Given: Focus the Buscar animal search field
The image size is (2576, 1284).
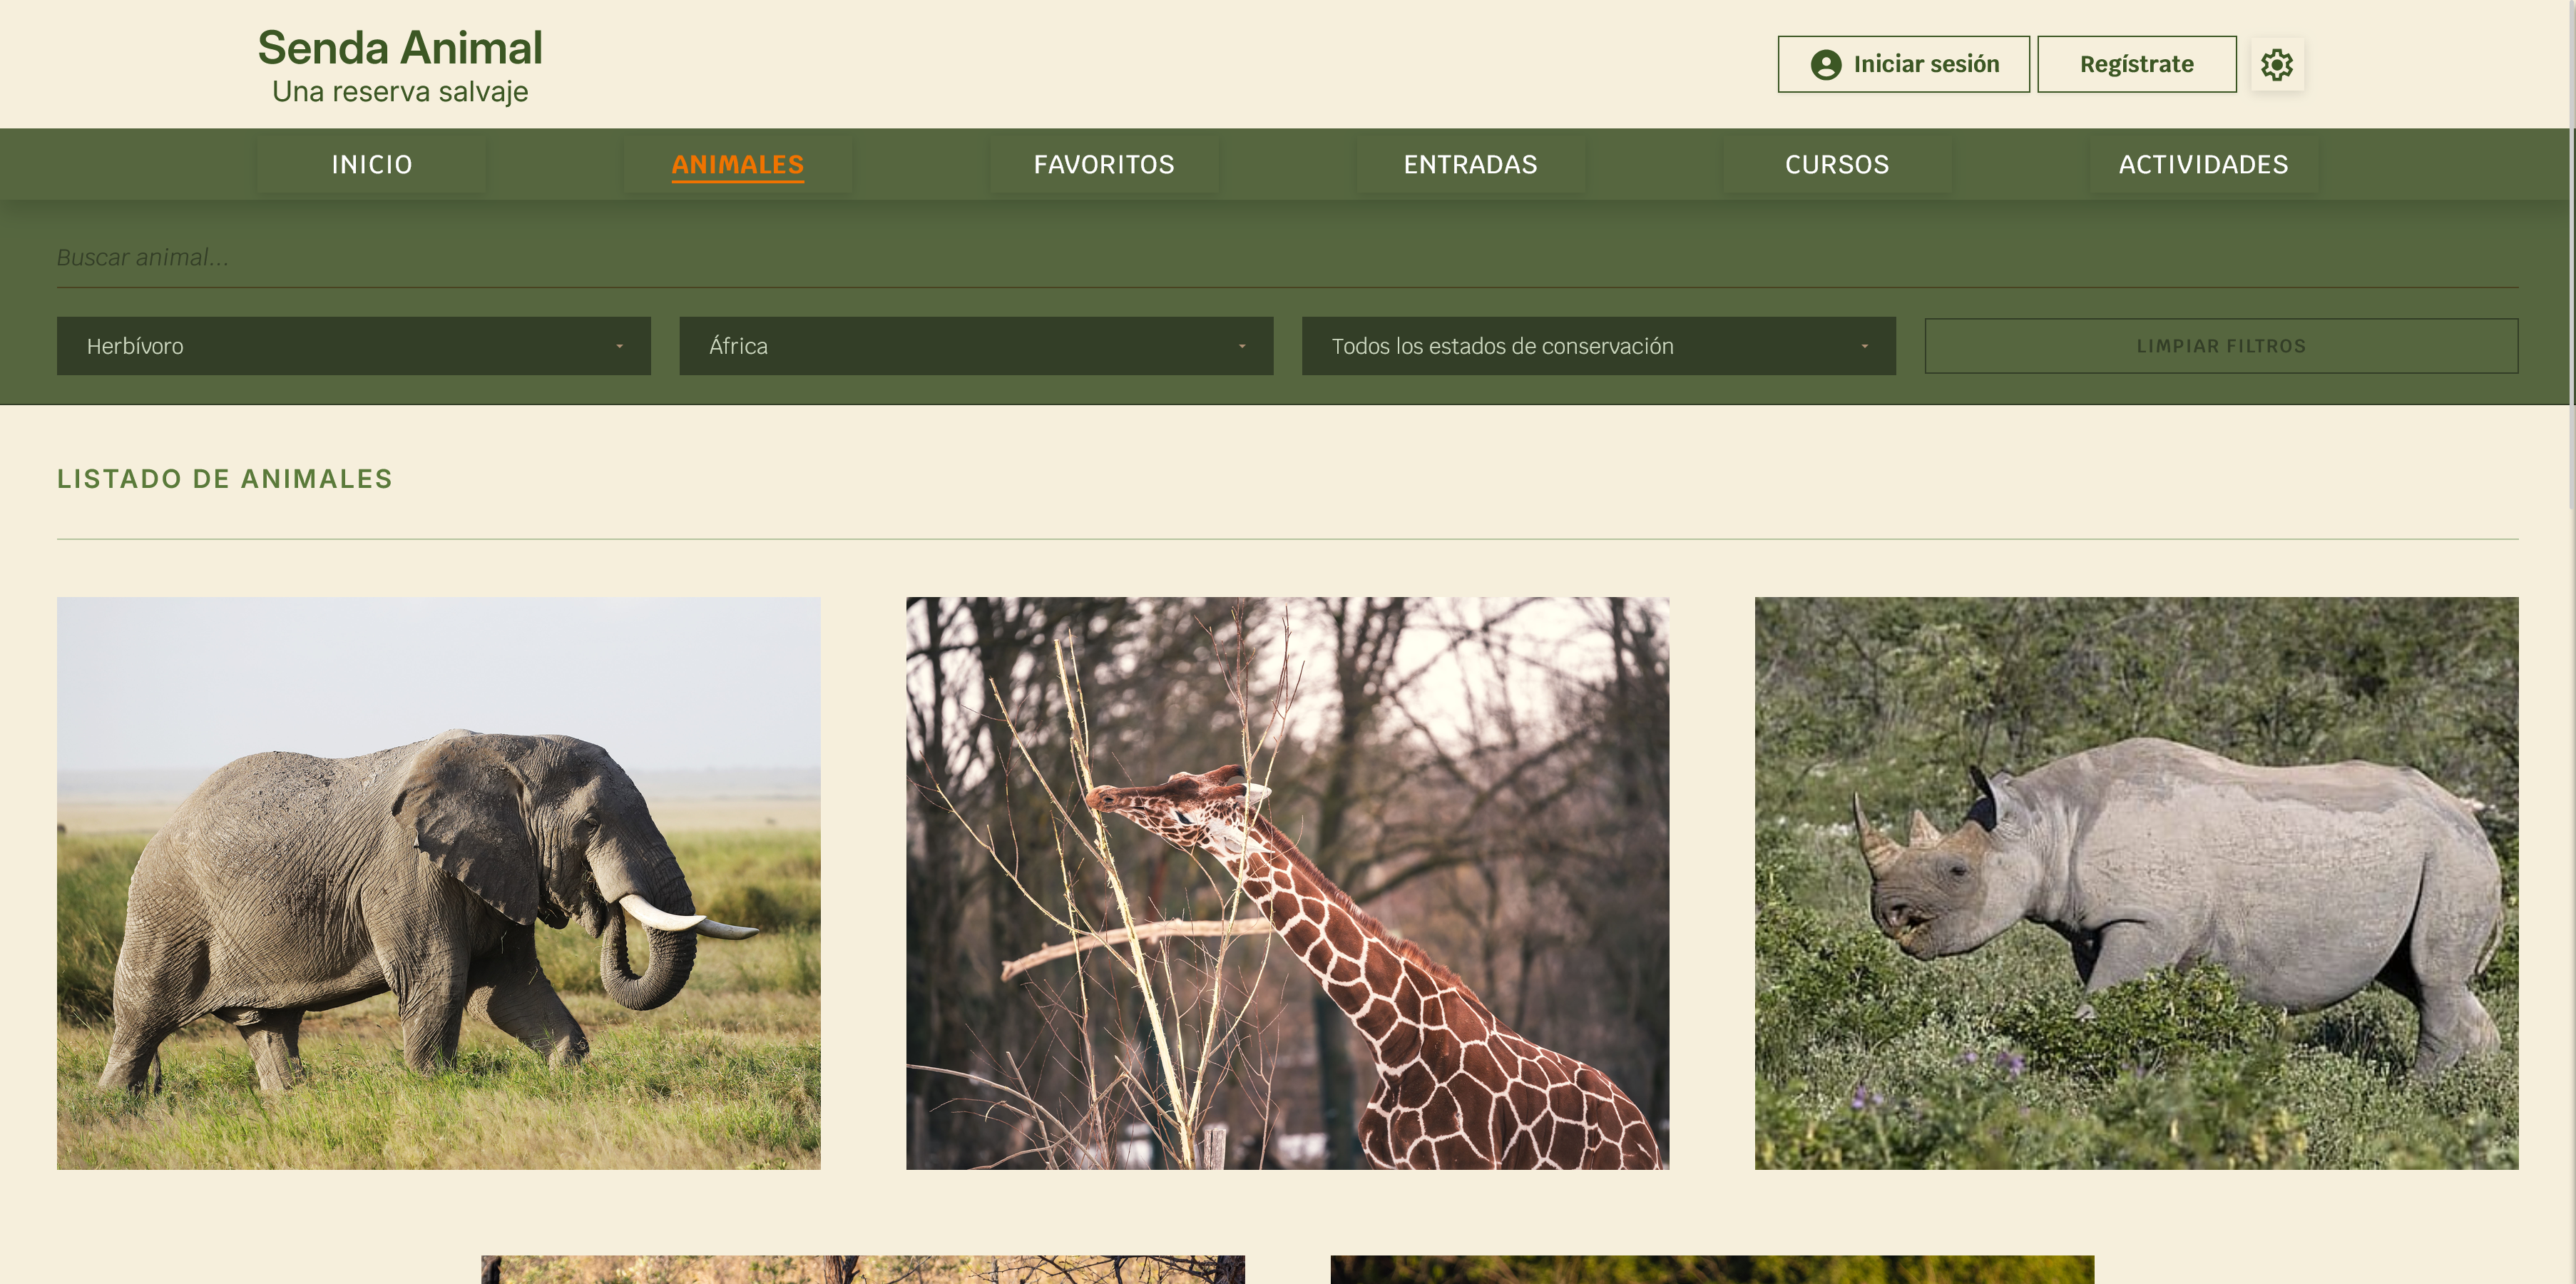Looking at the screenshot, I should click(x=1287, y=258).
